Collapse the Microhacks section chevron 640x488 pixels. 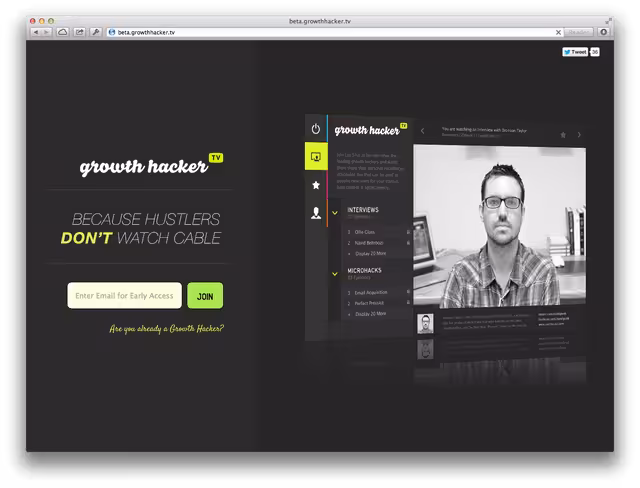(x=335, y=274)
